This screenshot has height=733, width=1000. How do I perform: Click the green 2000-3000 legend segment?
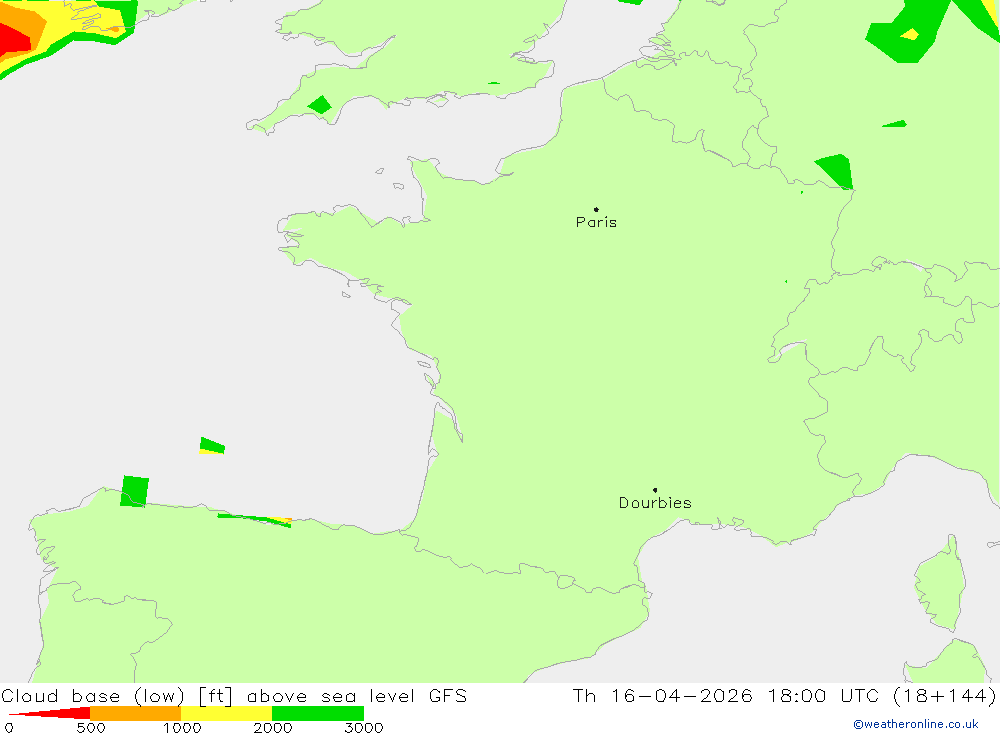pyautogui.click(x=318, y=713)
